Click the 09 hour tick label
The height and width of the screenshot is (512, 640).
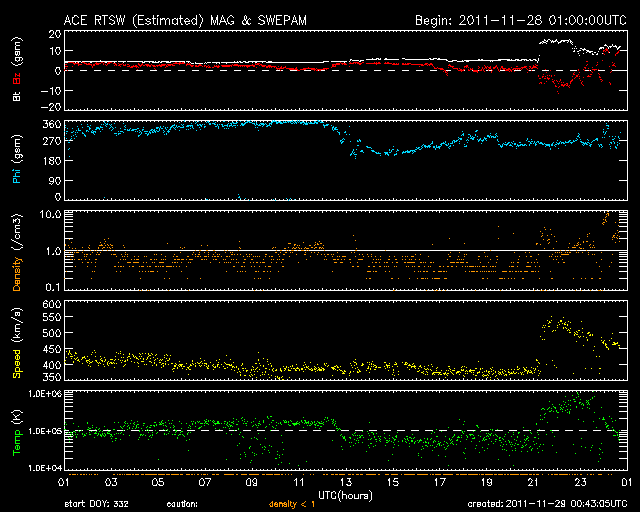click(252, 482)
